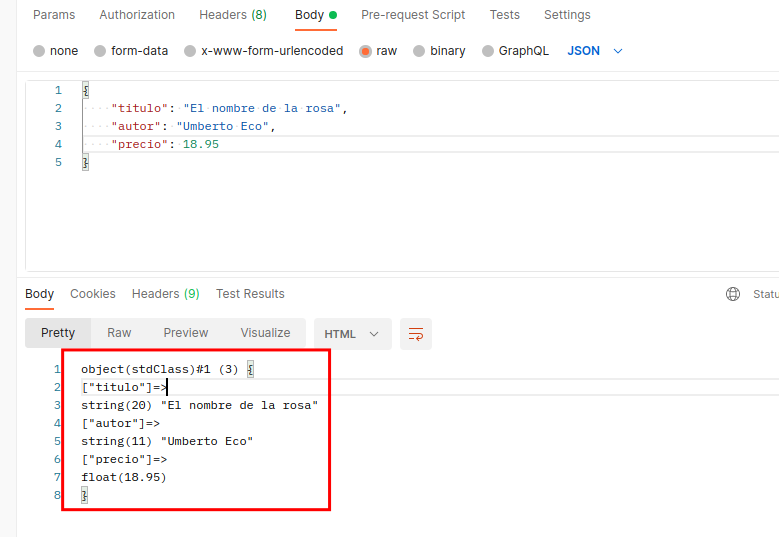Click the wrap lines icon in response toolbar

(x=416, y=333)
